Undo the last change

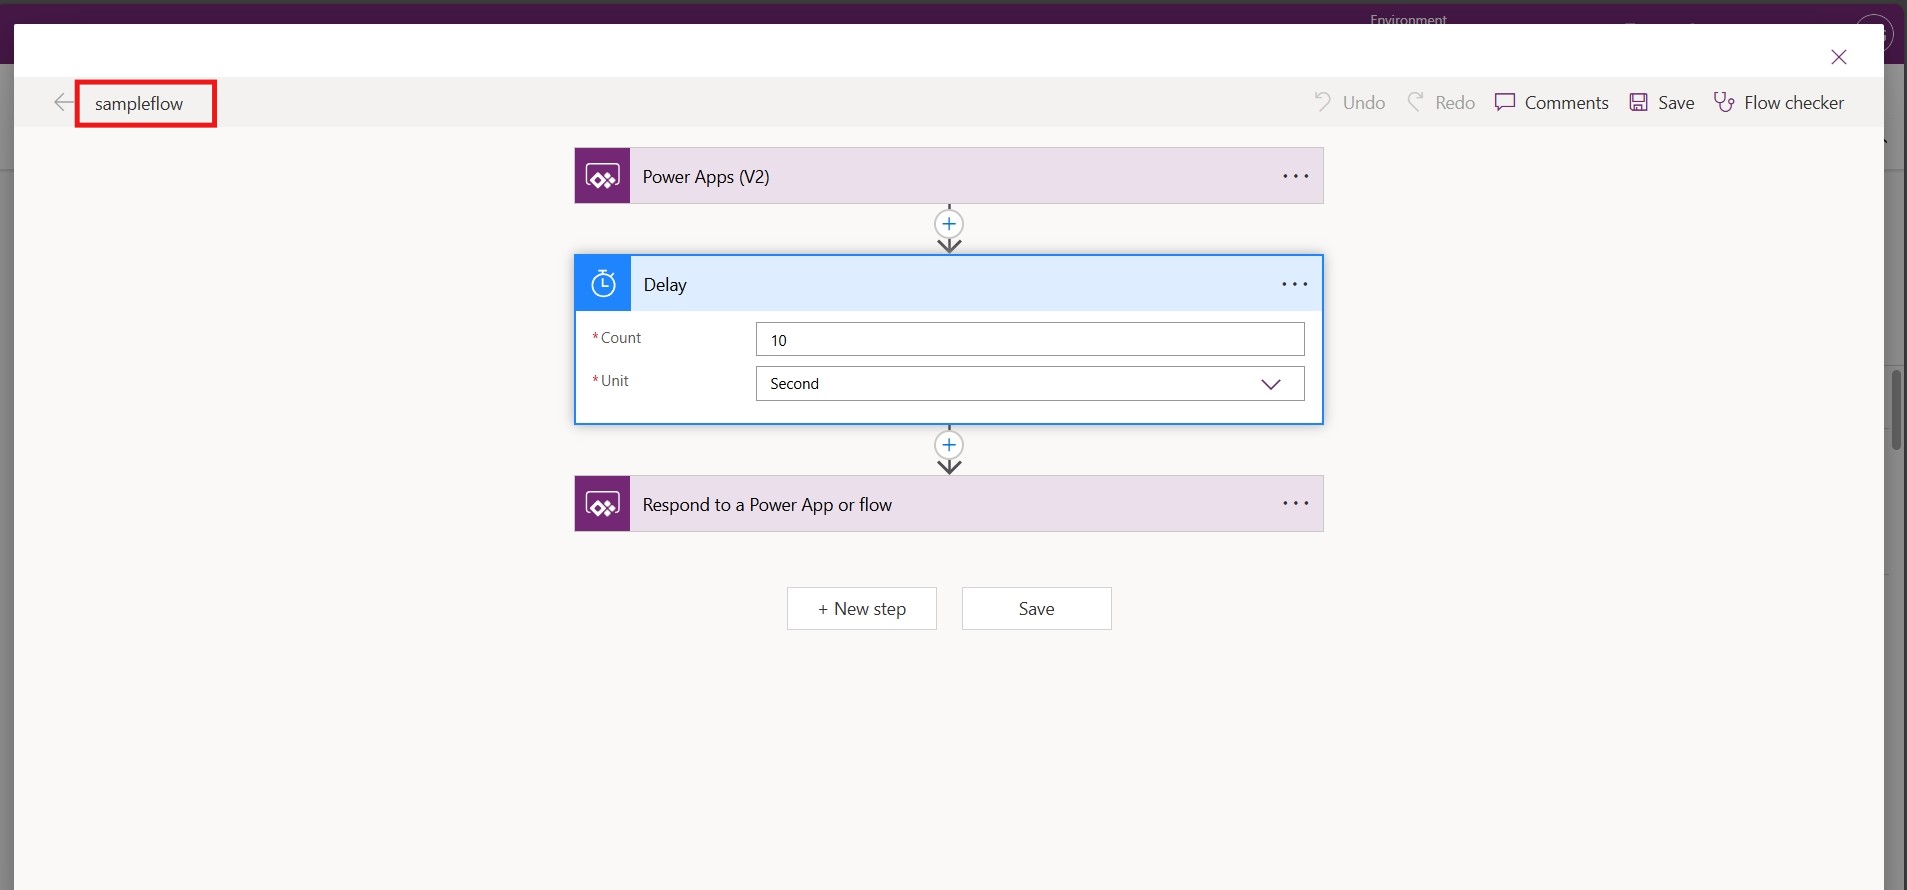(1350, 103)
